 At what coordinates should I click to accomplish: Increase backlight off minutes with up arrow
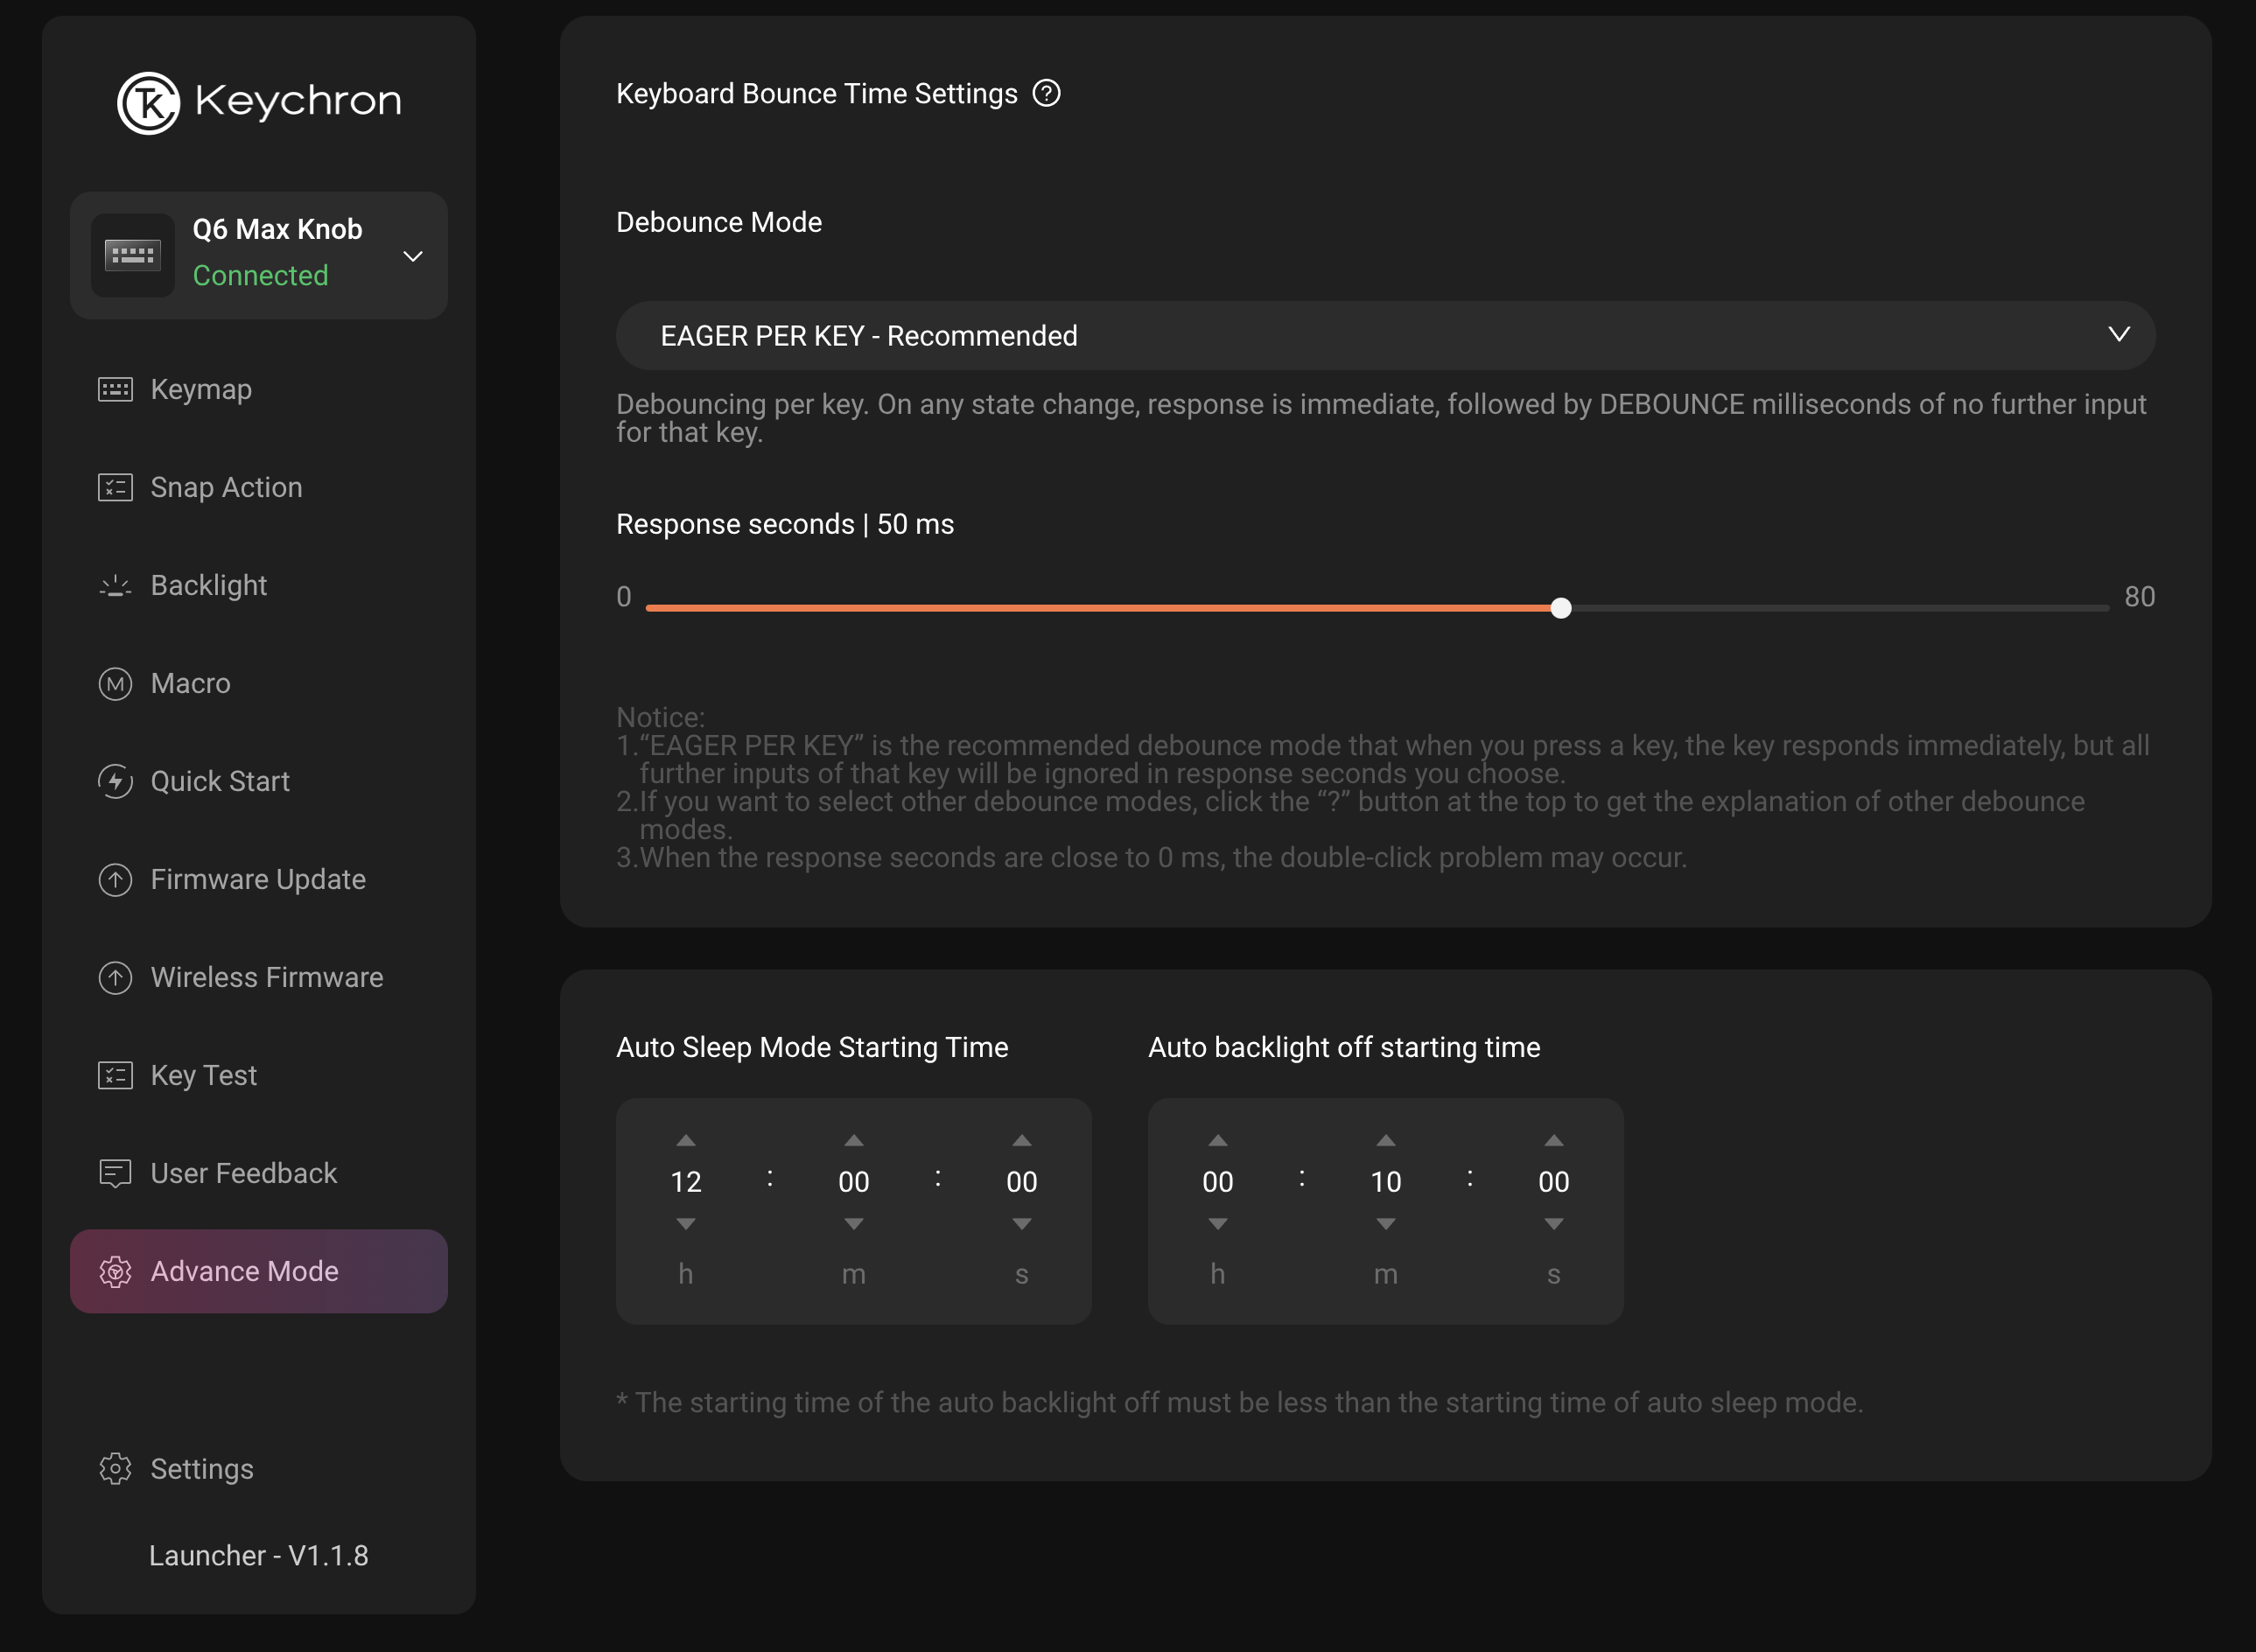click(x=1385, y=1141)
